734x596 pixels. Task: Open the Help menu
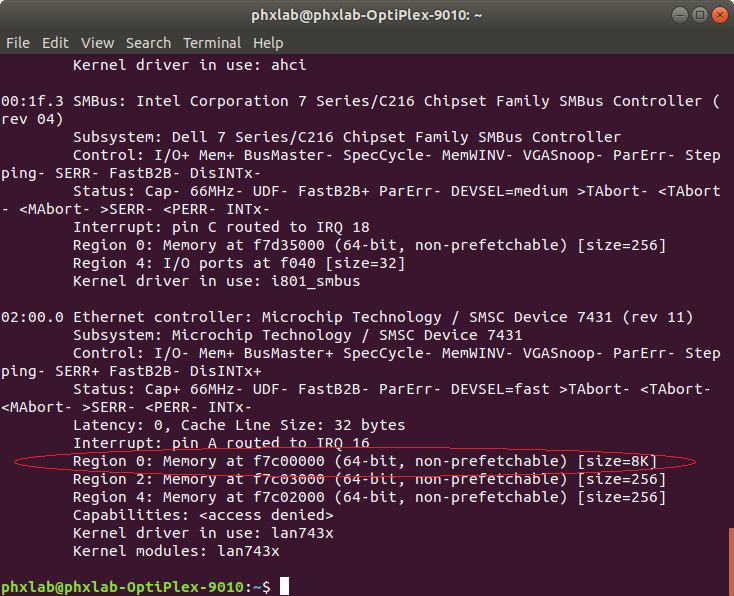[268, 43]
